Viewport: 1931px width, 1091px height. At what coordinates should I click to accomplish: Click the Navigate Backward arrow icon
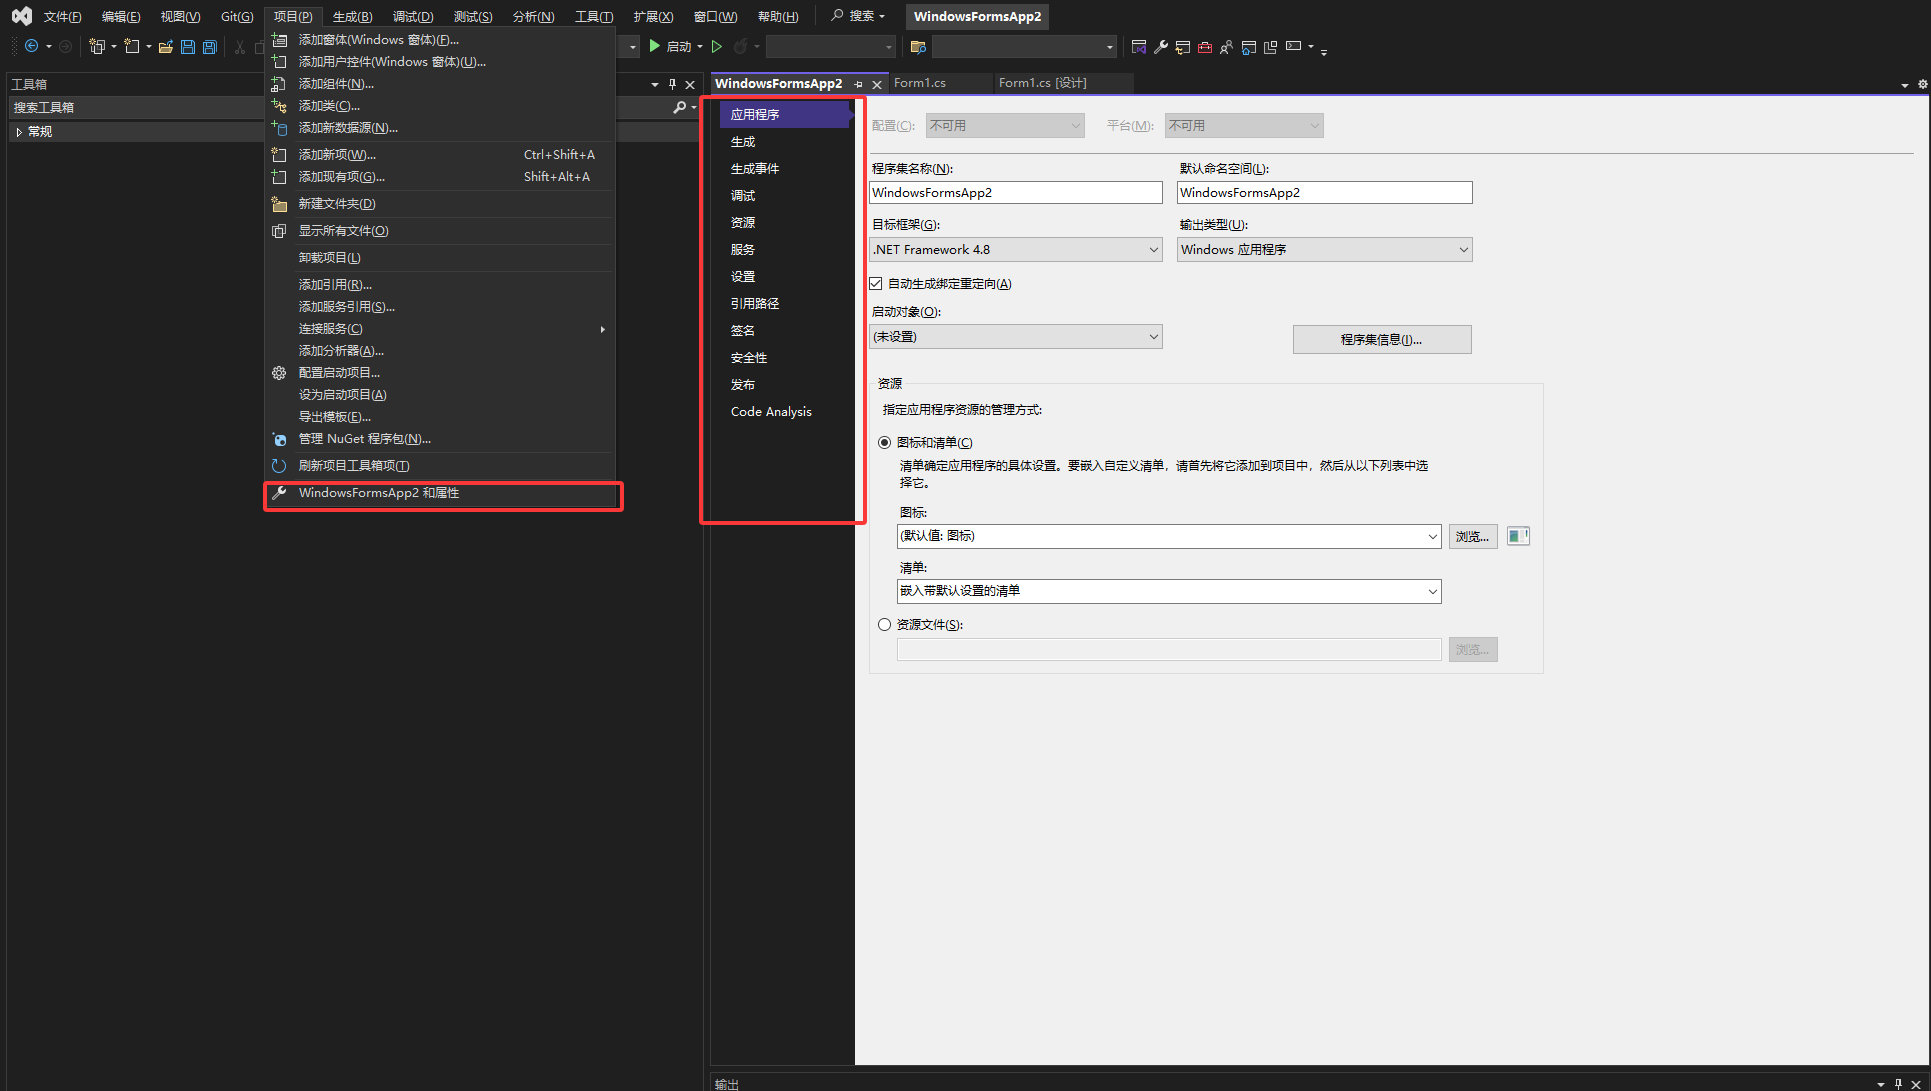pos(31,47)
